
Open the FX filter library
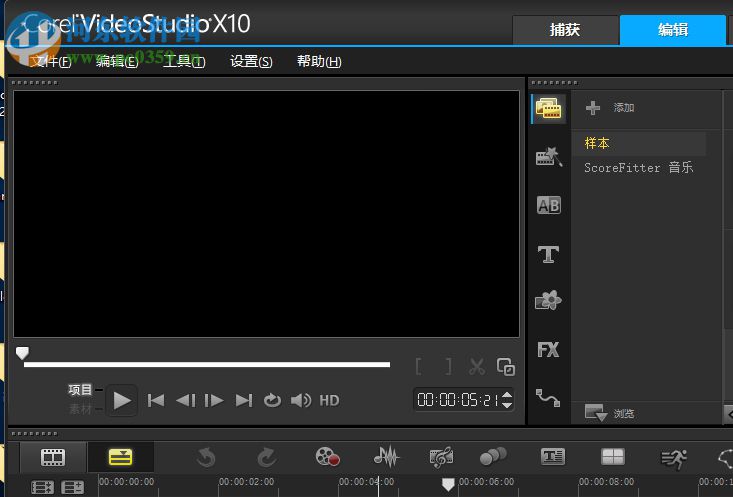click(x=548, y=350)
